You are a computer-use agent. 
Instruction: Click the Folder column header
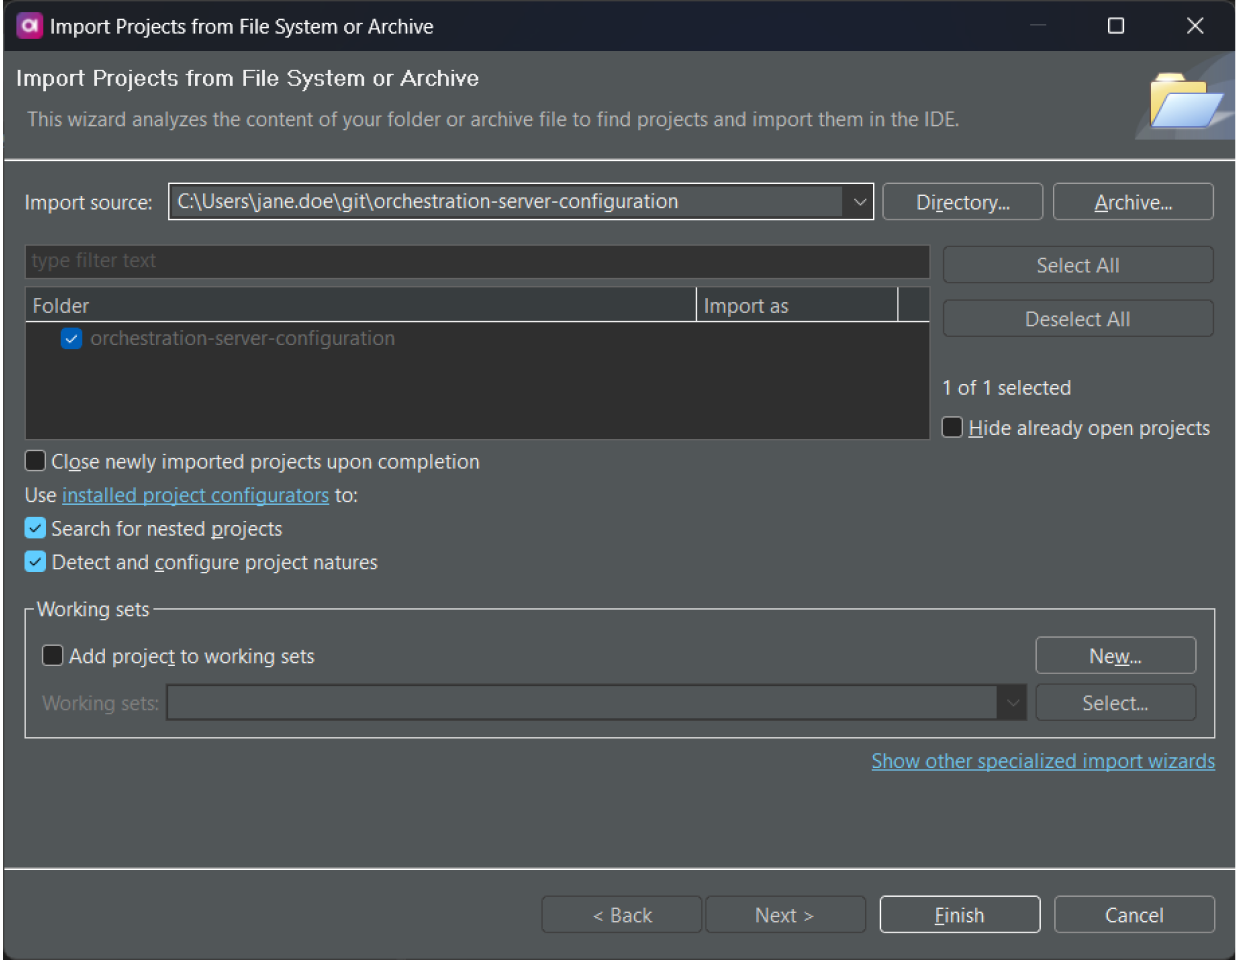(x=360, y=306)
